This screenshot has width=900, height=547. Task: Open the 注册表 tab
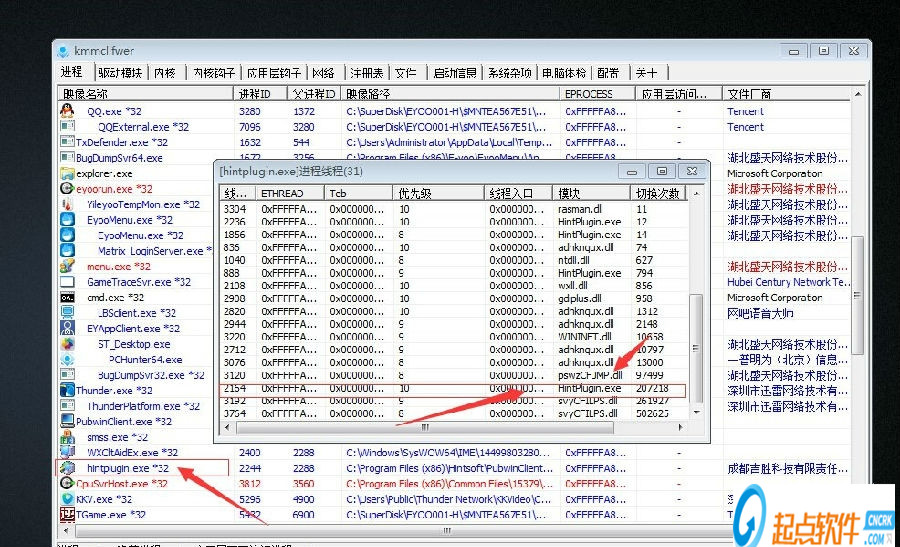[x=366, y=73]
